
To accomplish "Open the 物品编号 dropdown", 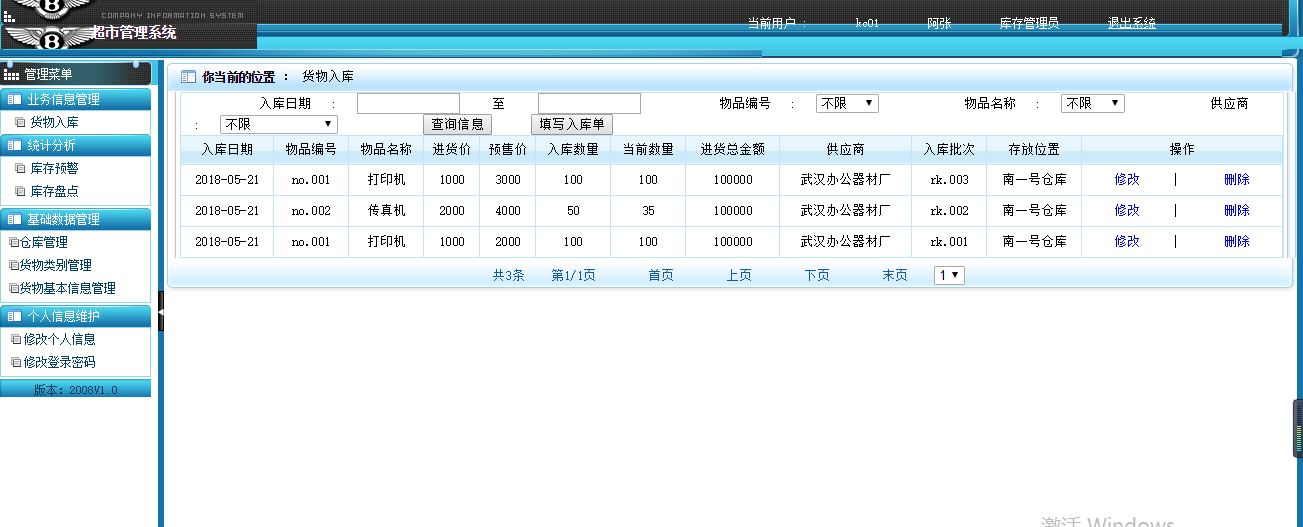I will pos(847,103).
